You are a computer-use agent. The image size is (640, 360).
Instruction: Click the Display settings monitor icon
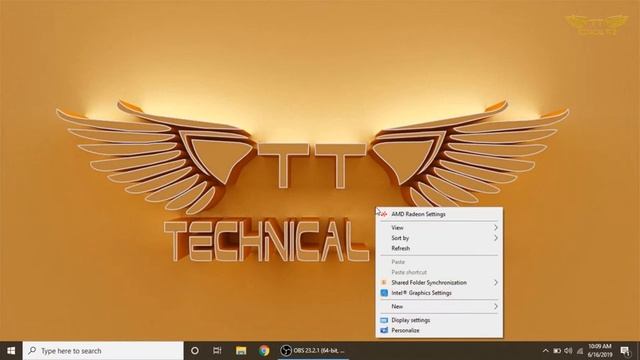[384, 320]
